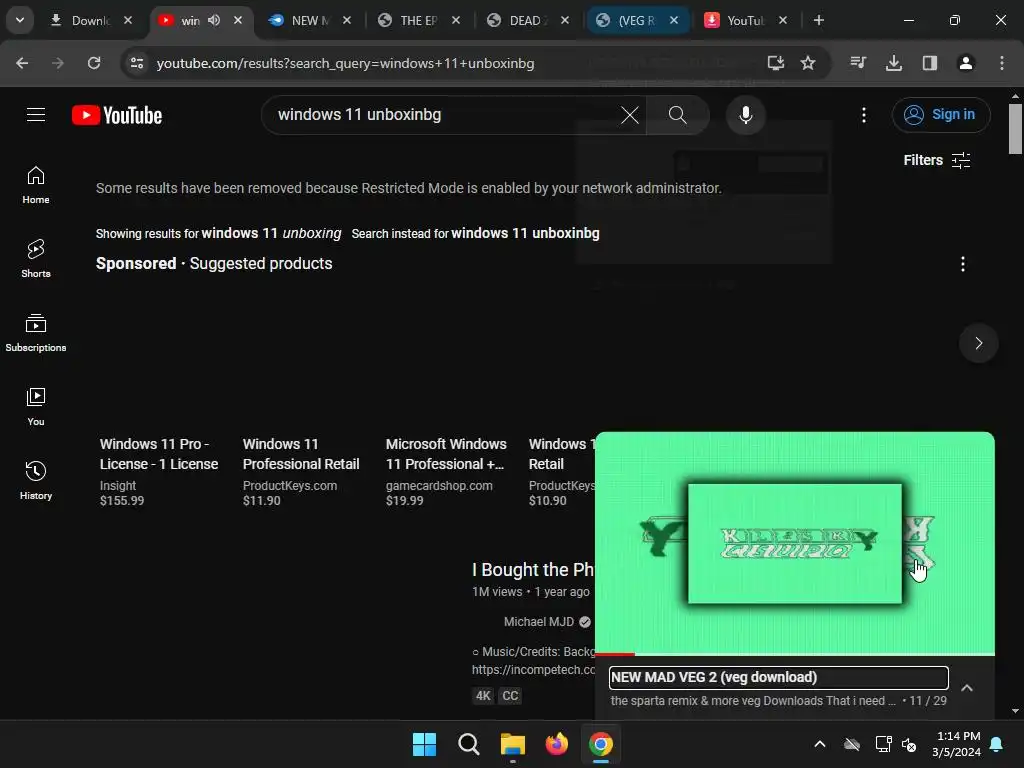Open Subscriptions in the sidebar

click(36, 333)
